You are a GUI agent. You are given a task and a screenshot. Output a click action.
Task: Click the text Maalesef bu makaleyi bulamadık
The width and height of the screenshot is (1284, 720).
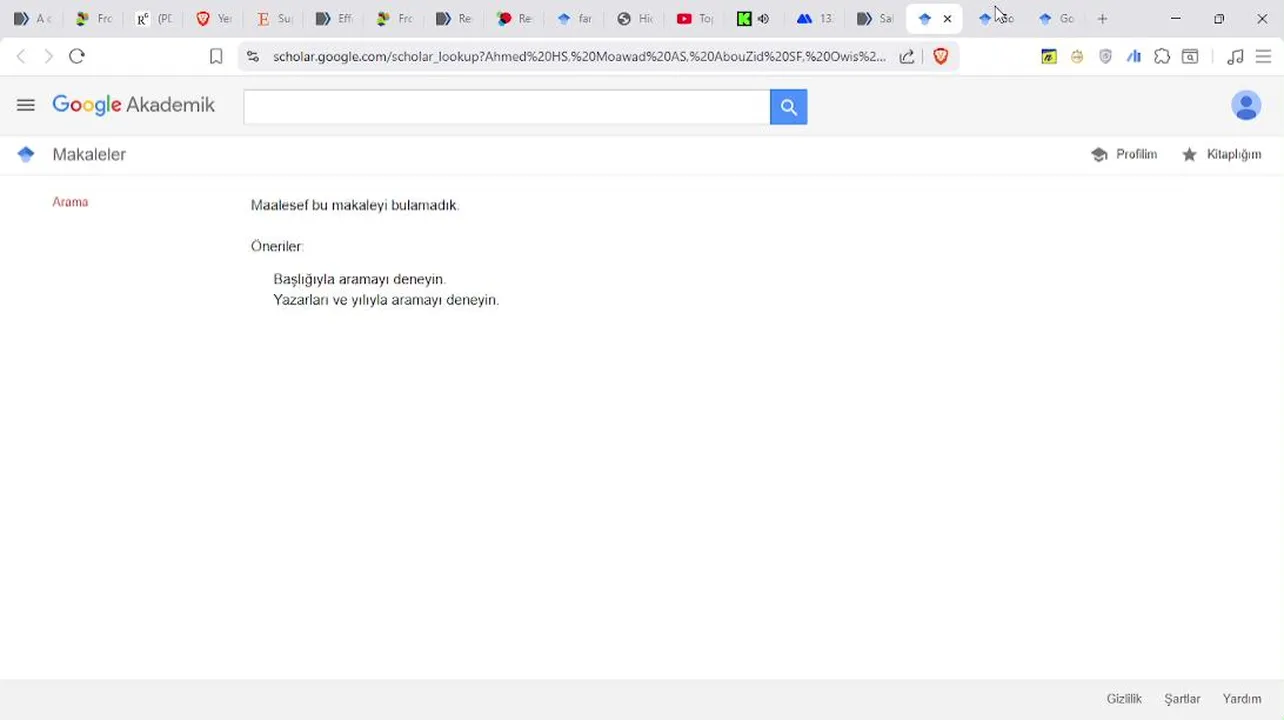pos(355,205)
